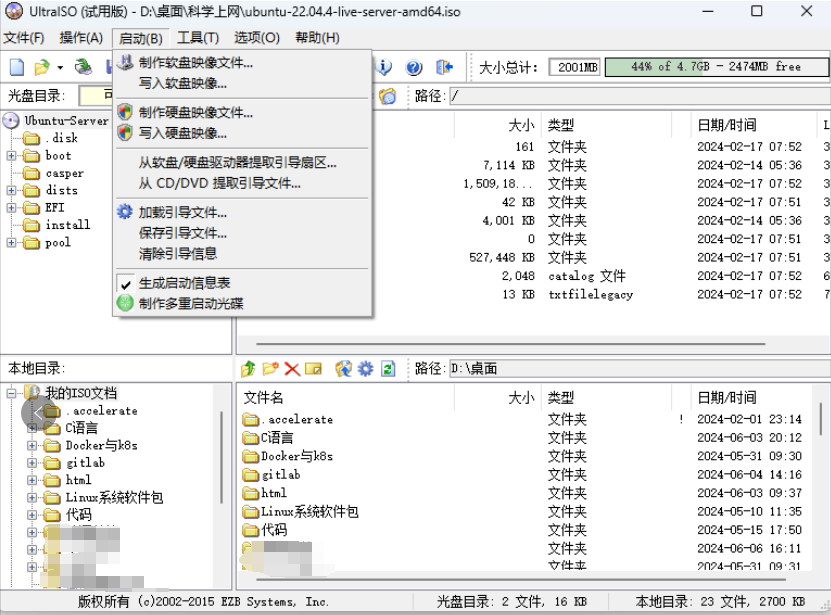Screen dimensions: 831x615
Task: Open the dropdown arrow beside Open icon
Action: 60,67
